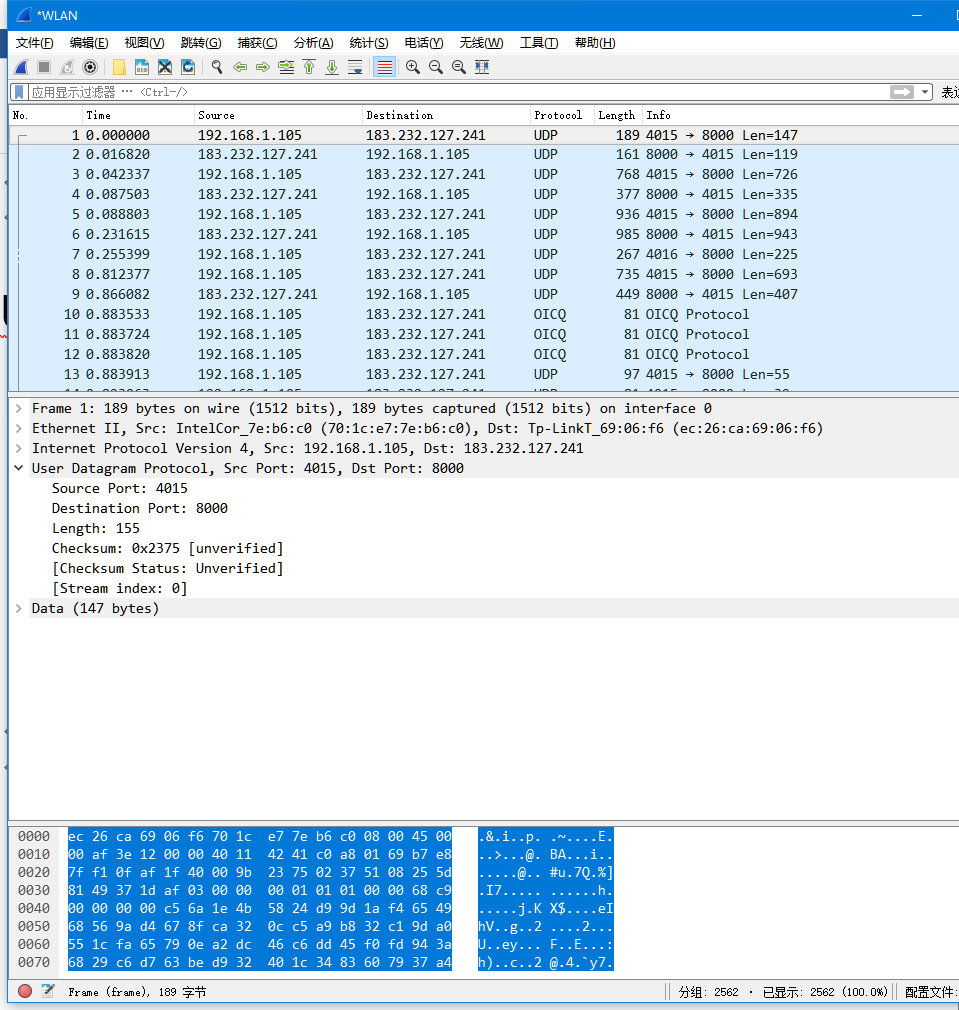Go to the first packet using toolbar icon

click(x=309, y=67)
